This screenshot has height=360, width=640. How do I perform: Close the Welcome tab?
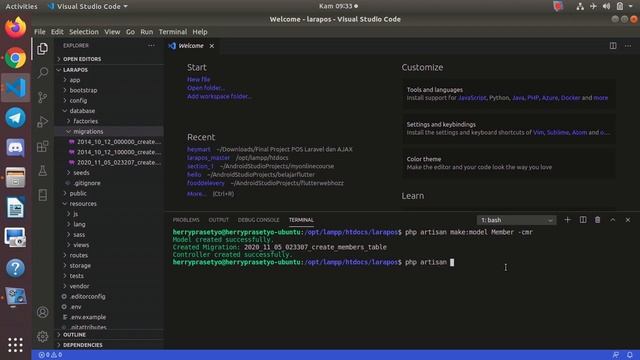212,46
